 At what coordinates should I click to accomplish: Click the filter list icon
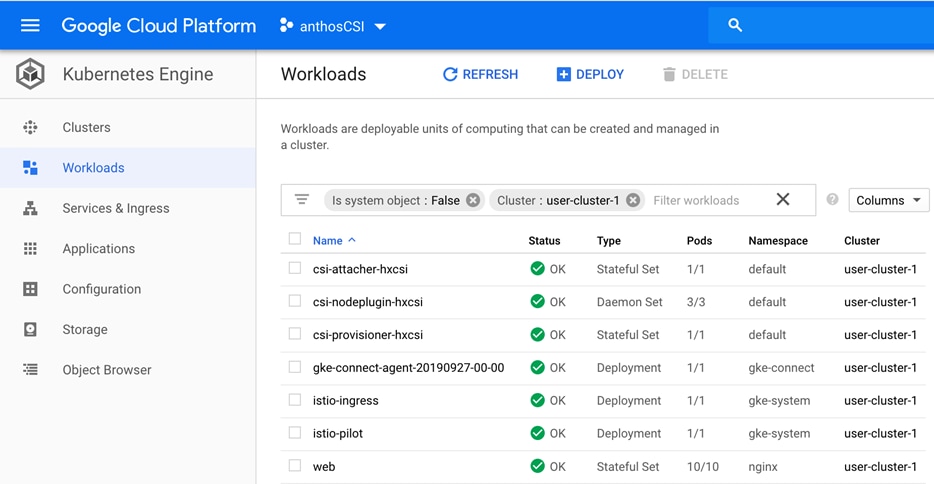point(302,199)
